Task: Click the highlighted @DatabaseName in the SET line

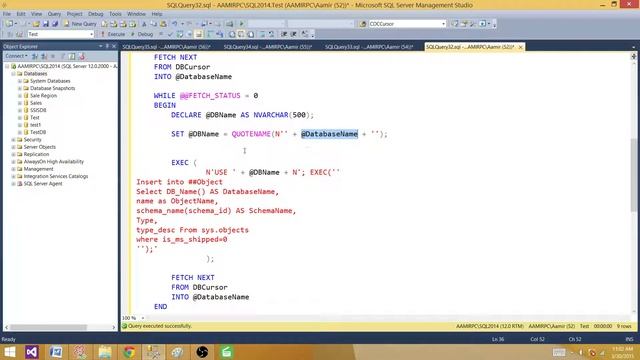Action: [329, 134]
